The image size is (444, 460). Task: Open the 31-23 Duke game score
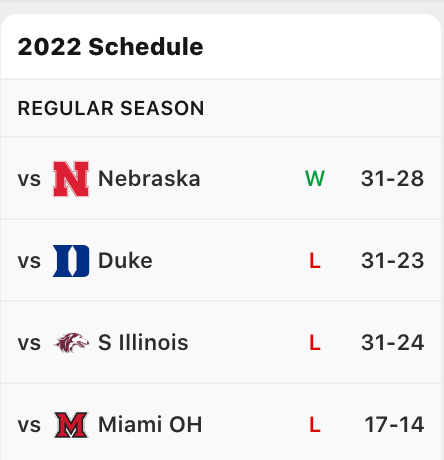pyautogui.click(x=392, y=261)
